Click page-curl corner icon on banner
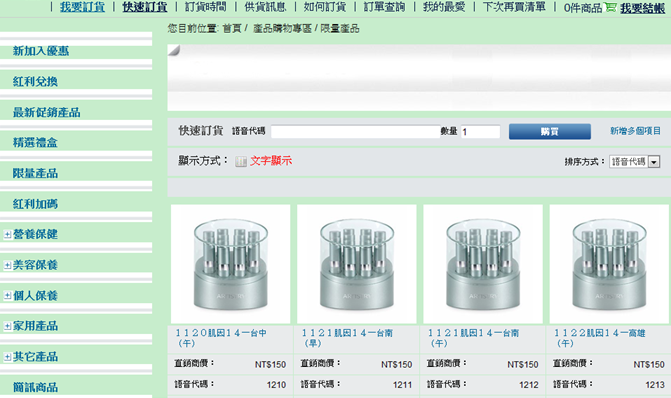 174,50
